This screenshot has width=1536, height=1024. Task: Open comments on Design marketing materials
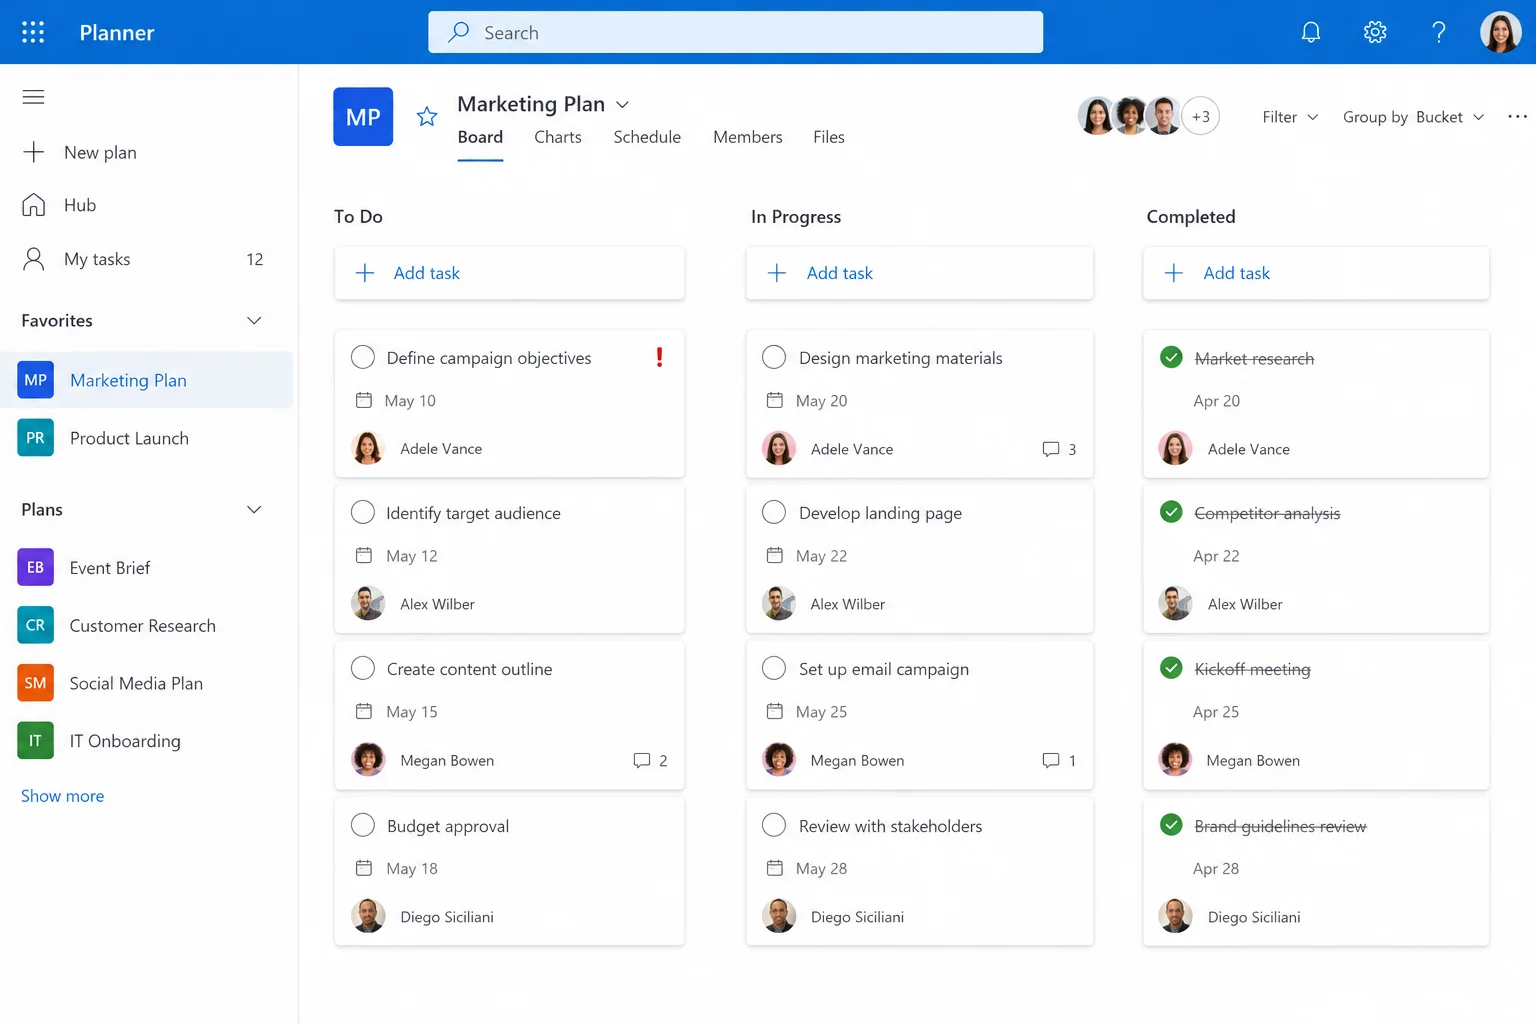1059,449
